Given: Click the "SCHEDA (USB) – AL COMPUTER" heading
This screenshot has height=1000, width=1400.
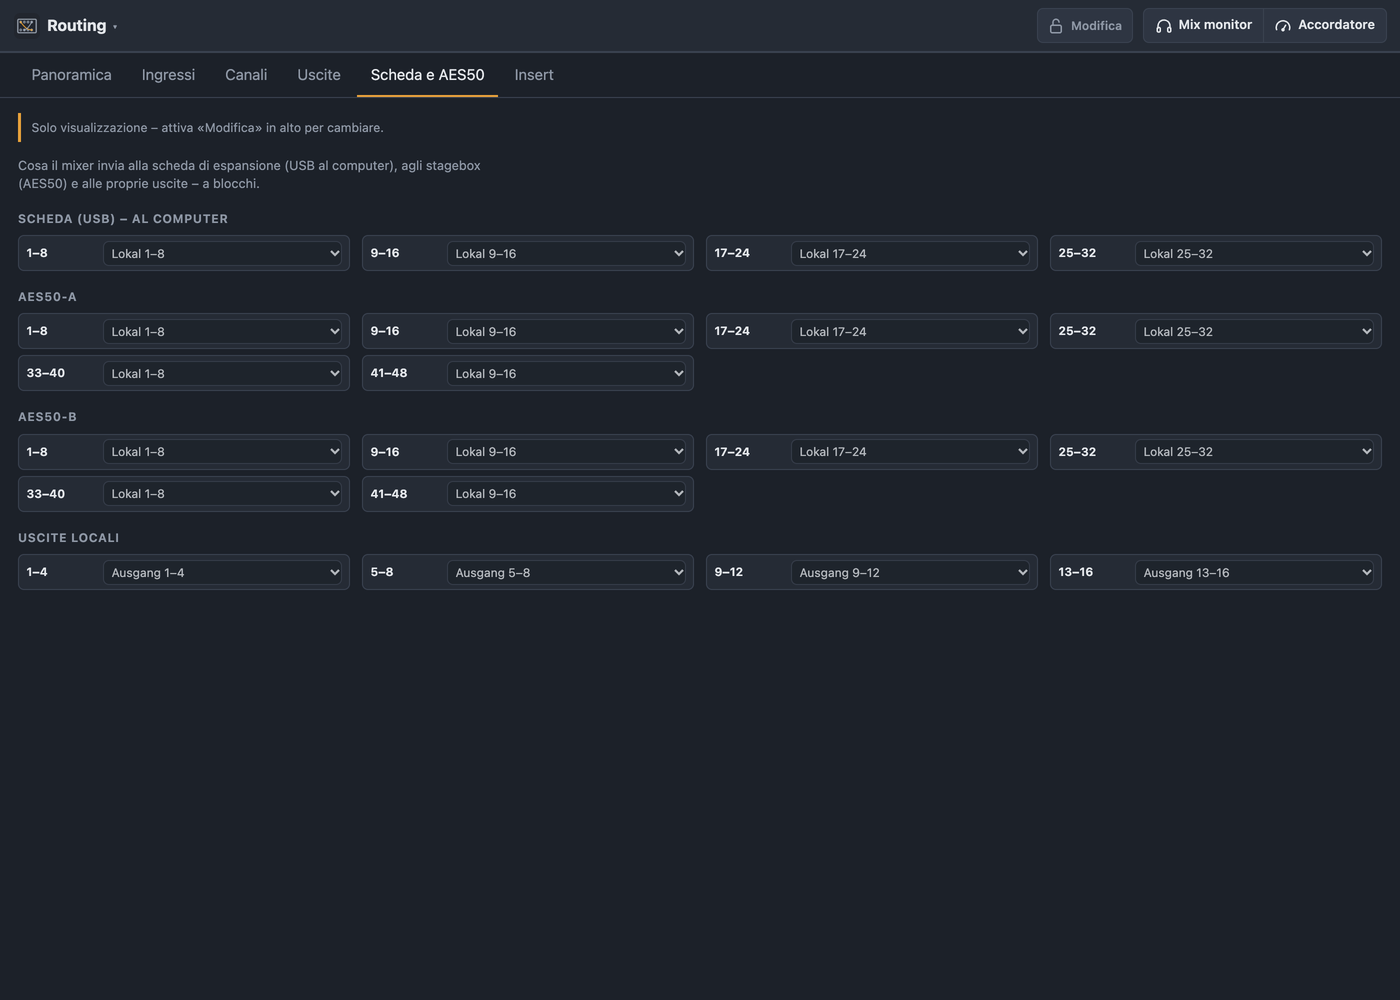Looking at the screenshot, I should [123, 219].
